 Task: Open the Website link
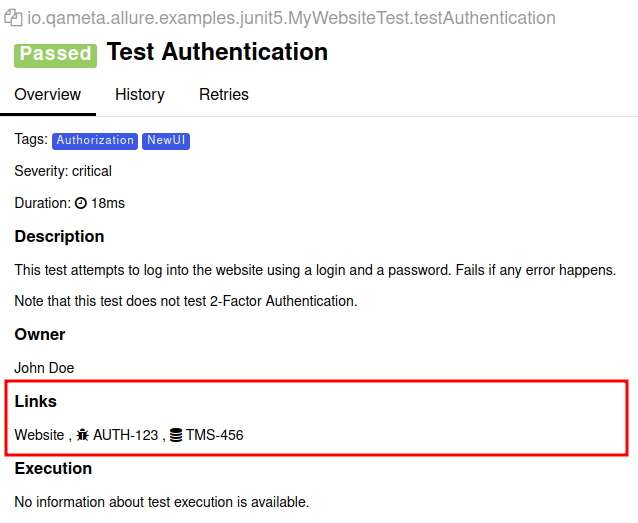point(39,435)
